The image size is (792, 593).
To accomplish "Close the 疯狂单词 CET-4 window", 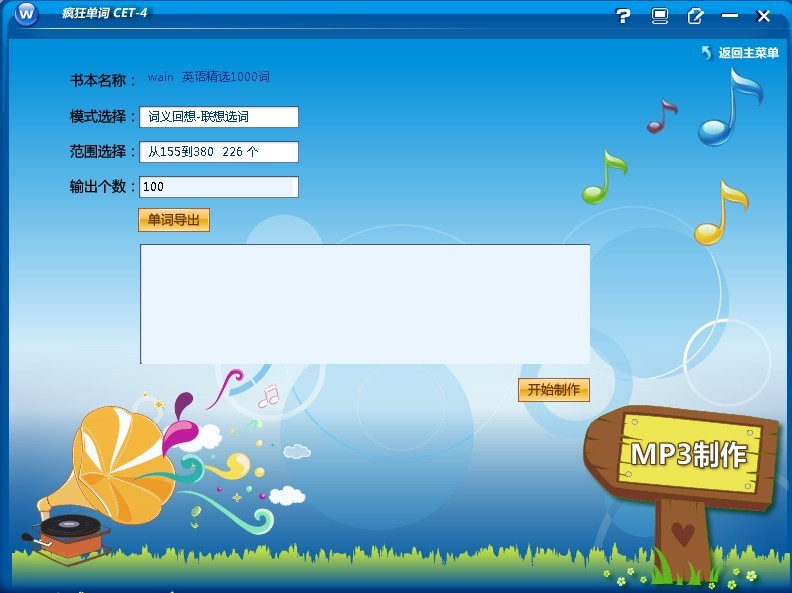I will coord(763,16).
